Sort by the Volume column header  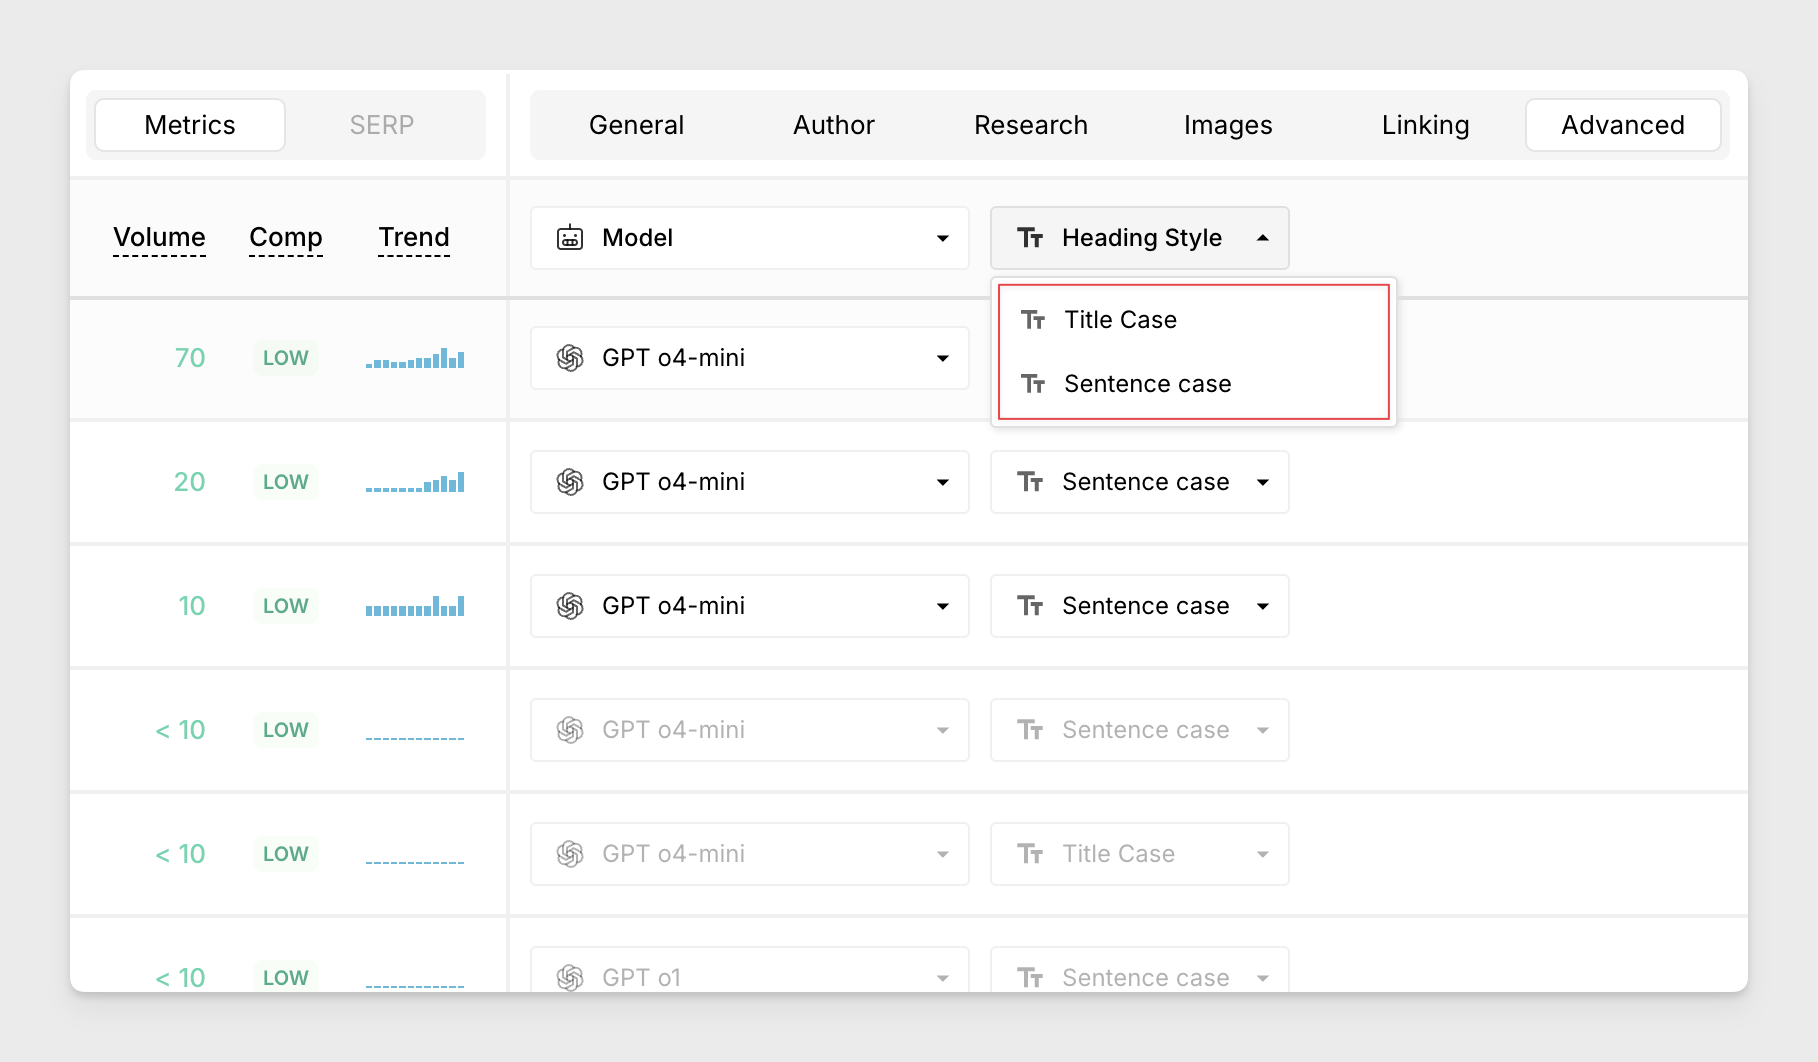(159, 238)
